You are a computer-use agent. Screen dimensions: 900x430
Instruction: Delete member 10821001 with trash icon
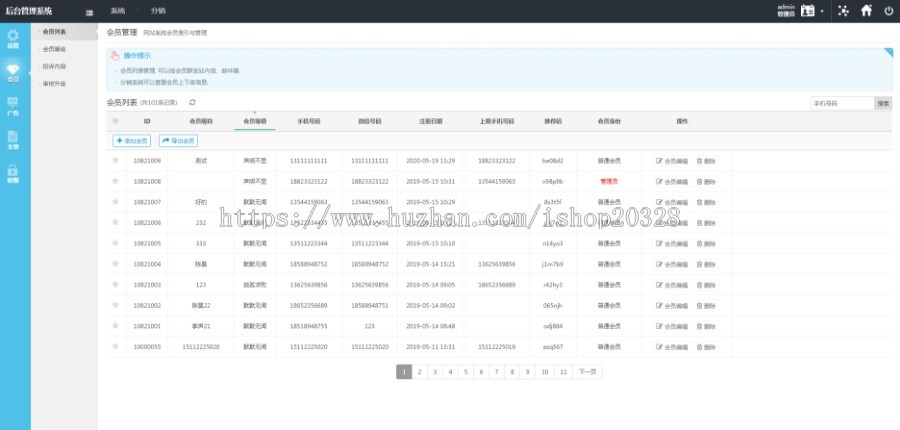tap(706, 326)
